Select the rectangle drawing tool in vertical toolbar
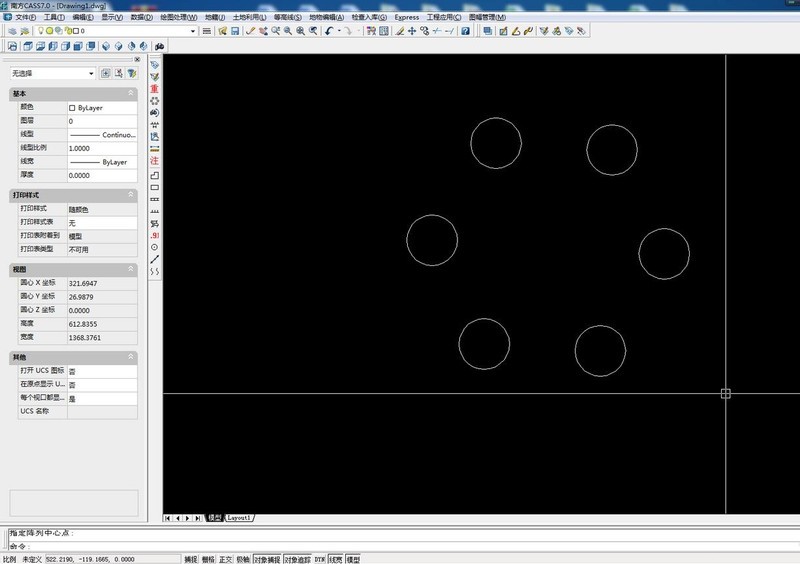 point(155,187)
